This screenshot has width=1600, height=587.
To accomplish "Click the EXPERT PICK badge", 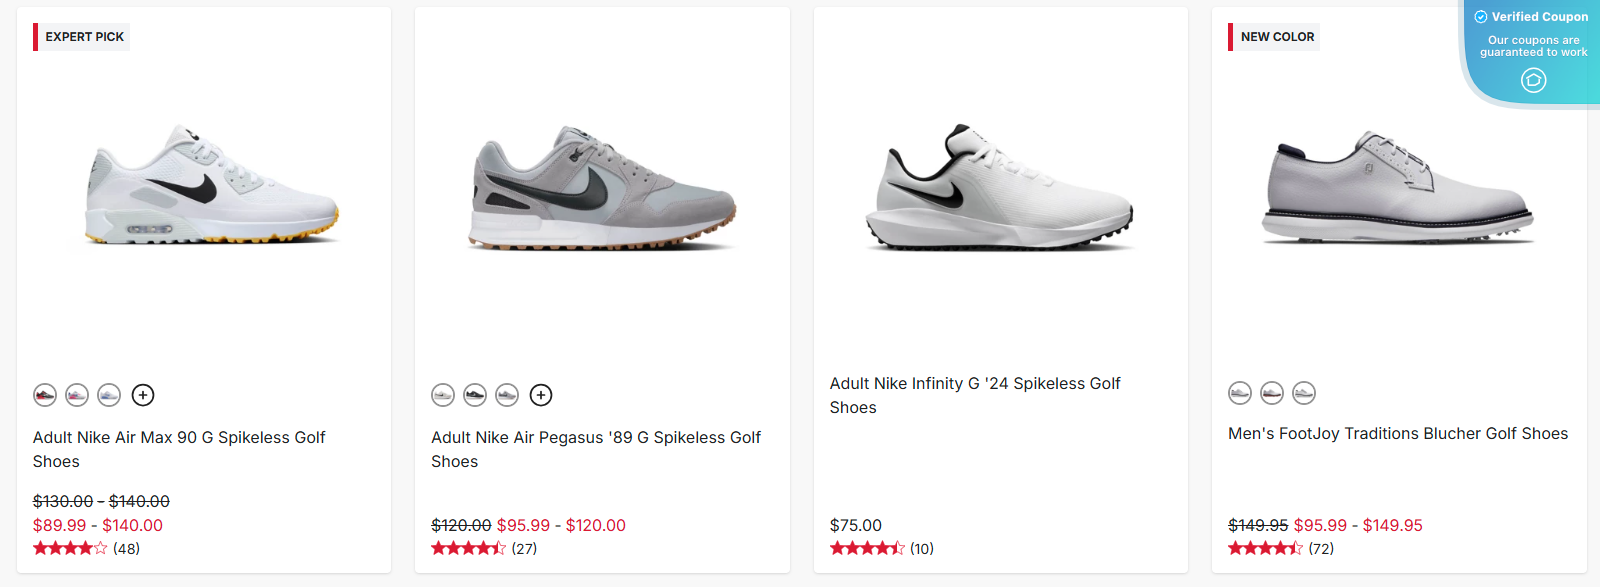I will click(80, 36).
